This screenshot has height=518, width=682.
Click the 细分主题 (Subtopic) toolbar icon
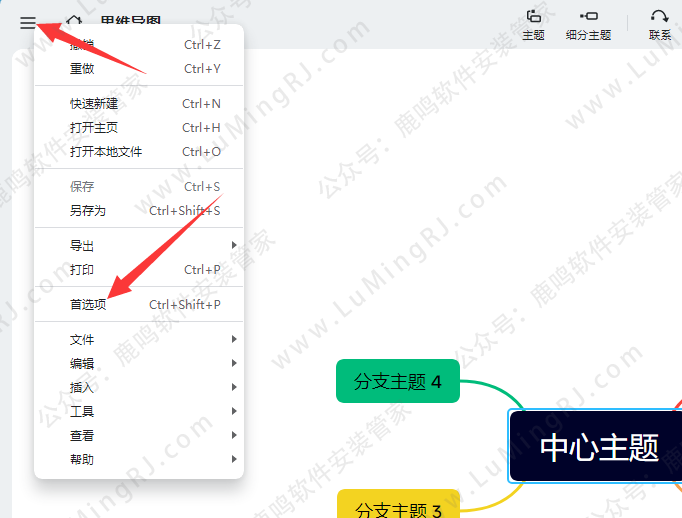point(588,24)
